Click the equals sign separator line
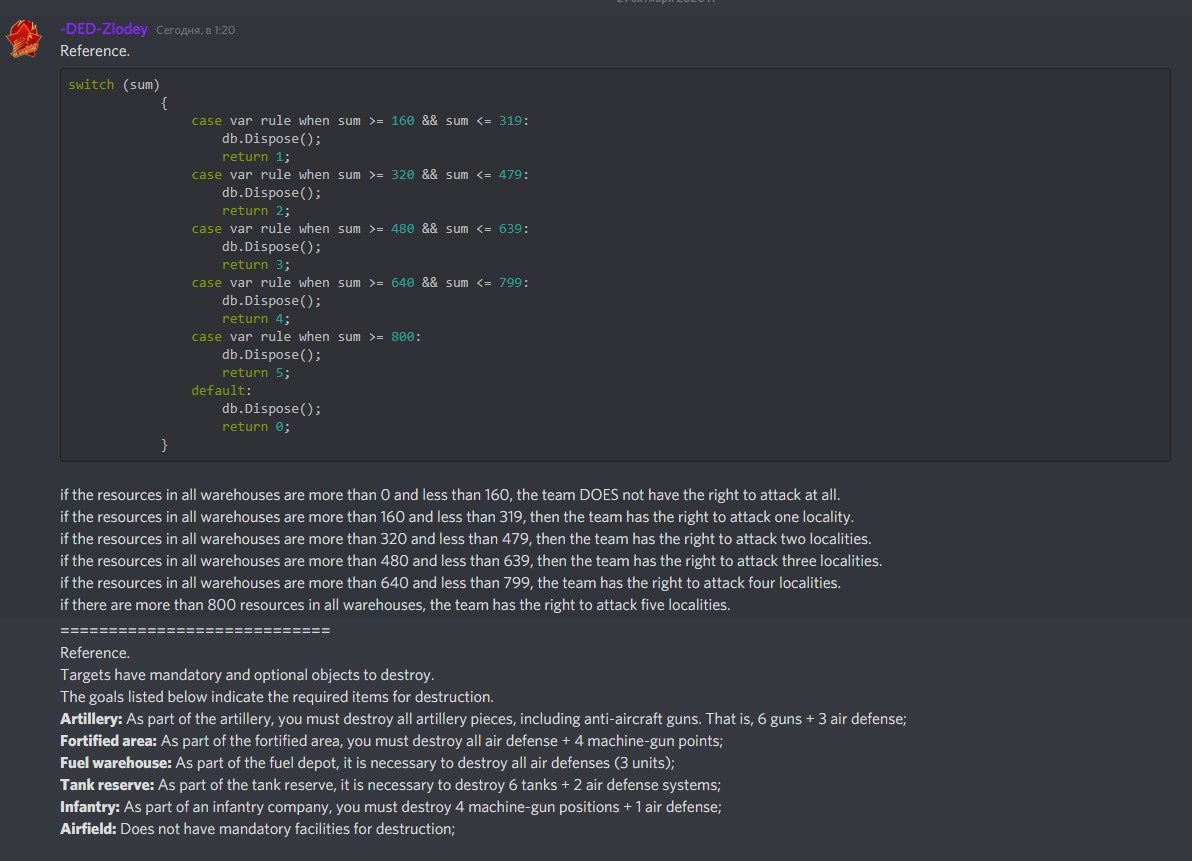Image resolution: width=1192 pixels, height=861 pixels. [x=195, y=630]
